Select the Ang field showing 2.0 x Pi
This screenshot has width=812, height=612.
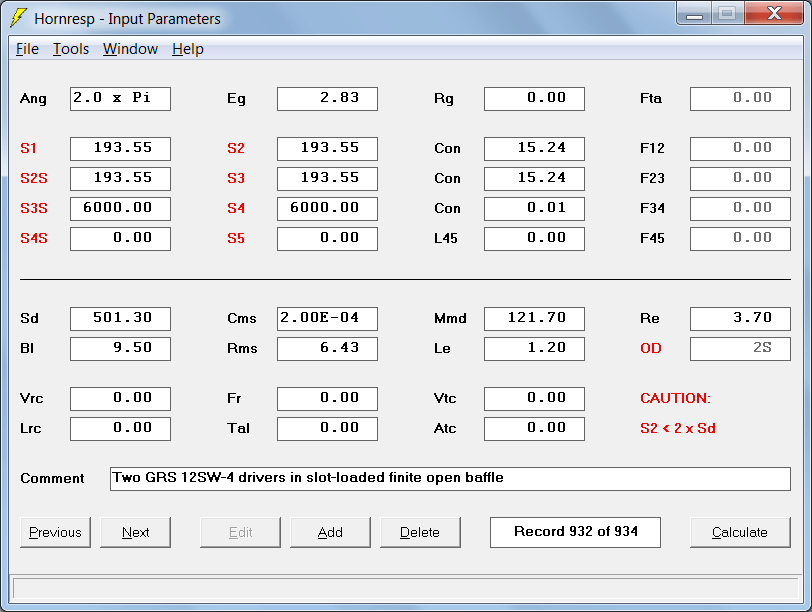coord(120,99)
